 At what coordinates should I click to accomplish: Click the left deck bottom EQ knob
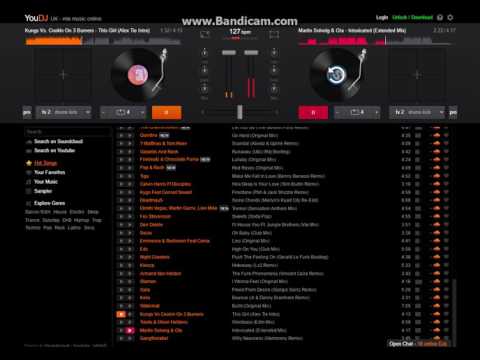pyautogui.click(x=204, y=89)
